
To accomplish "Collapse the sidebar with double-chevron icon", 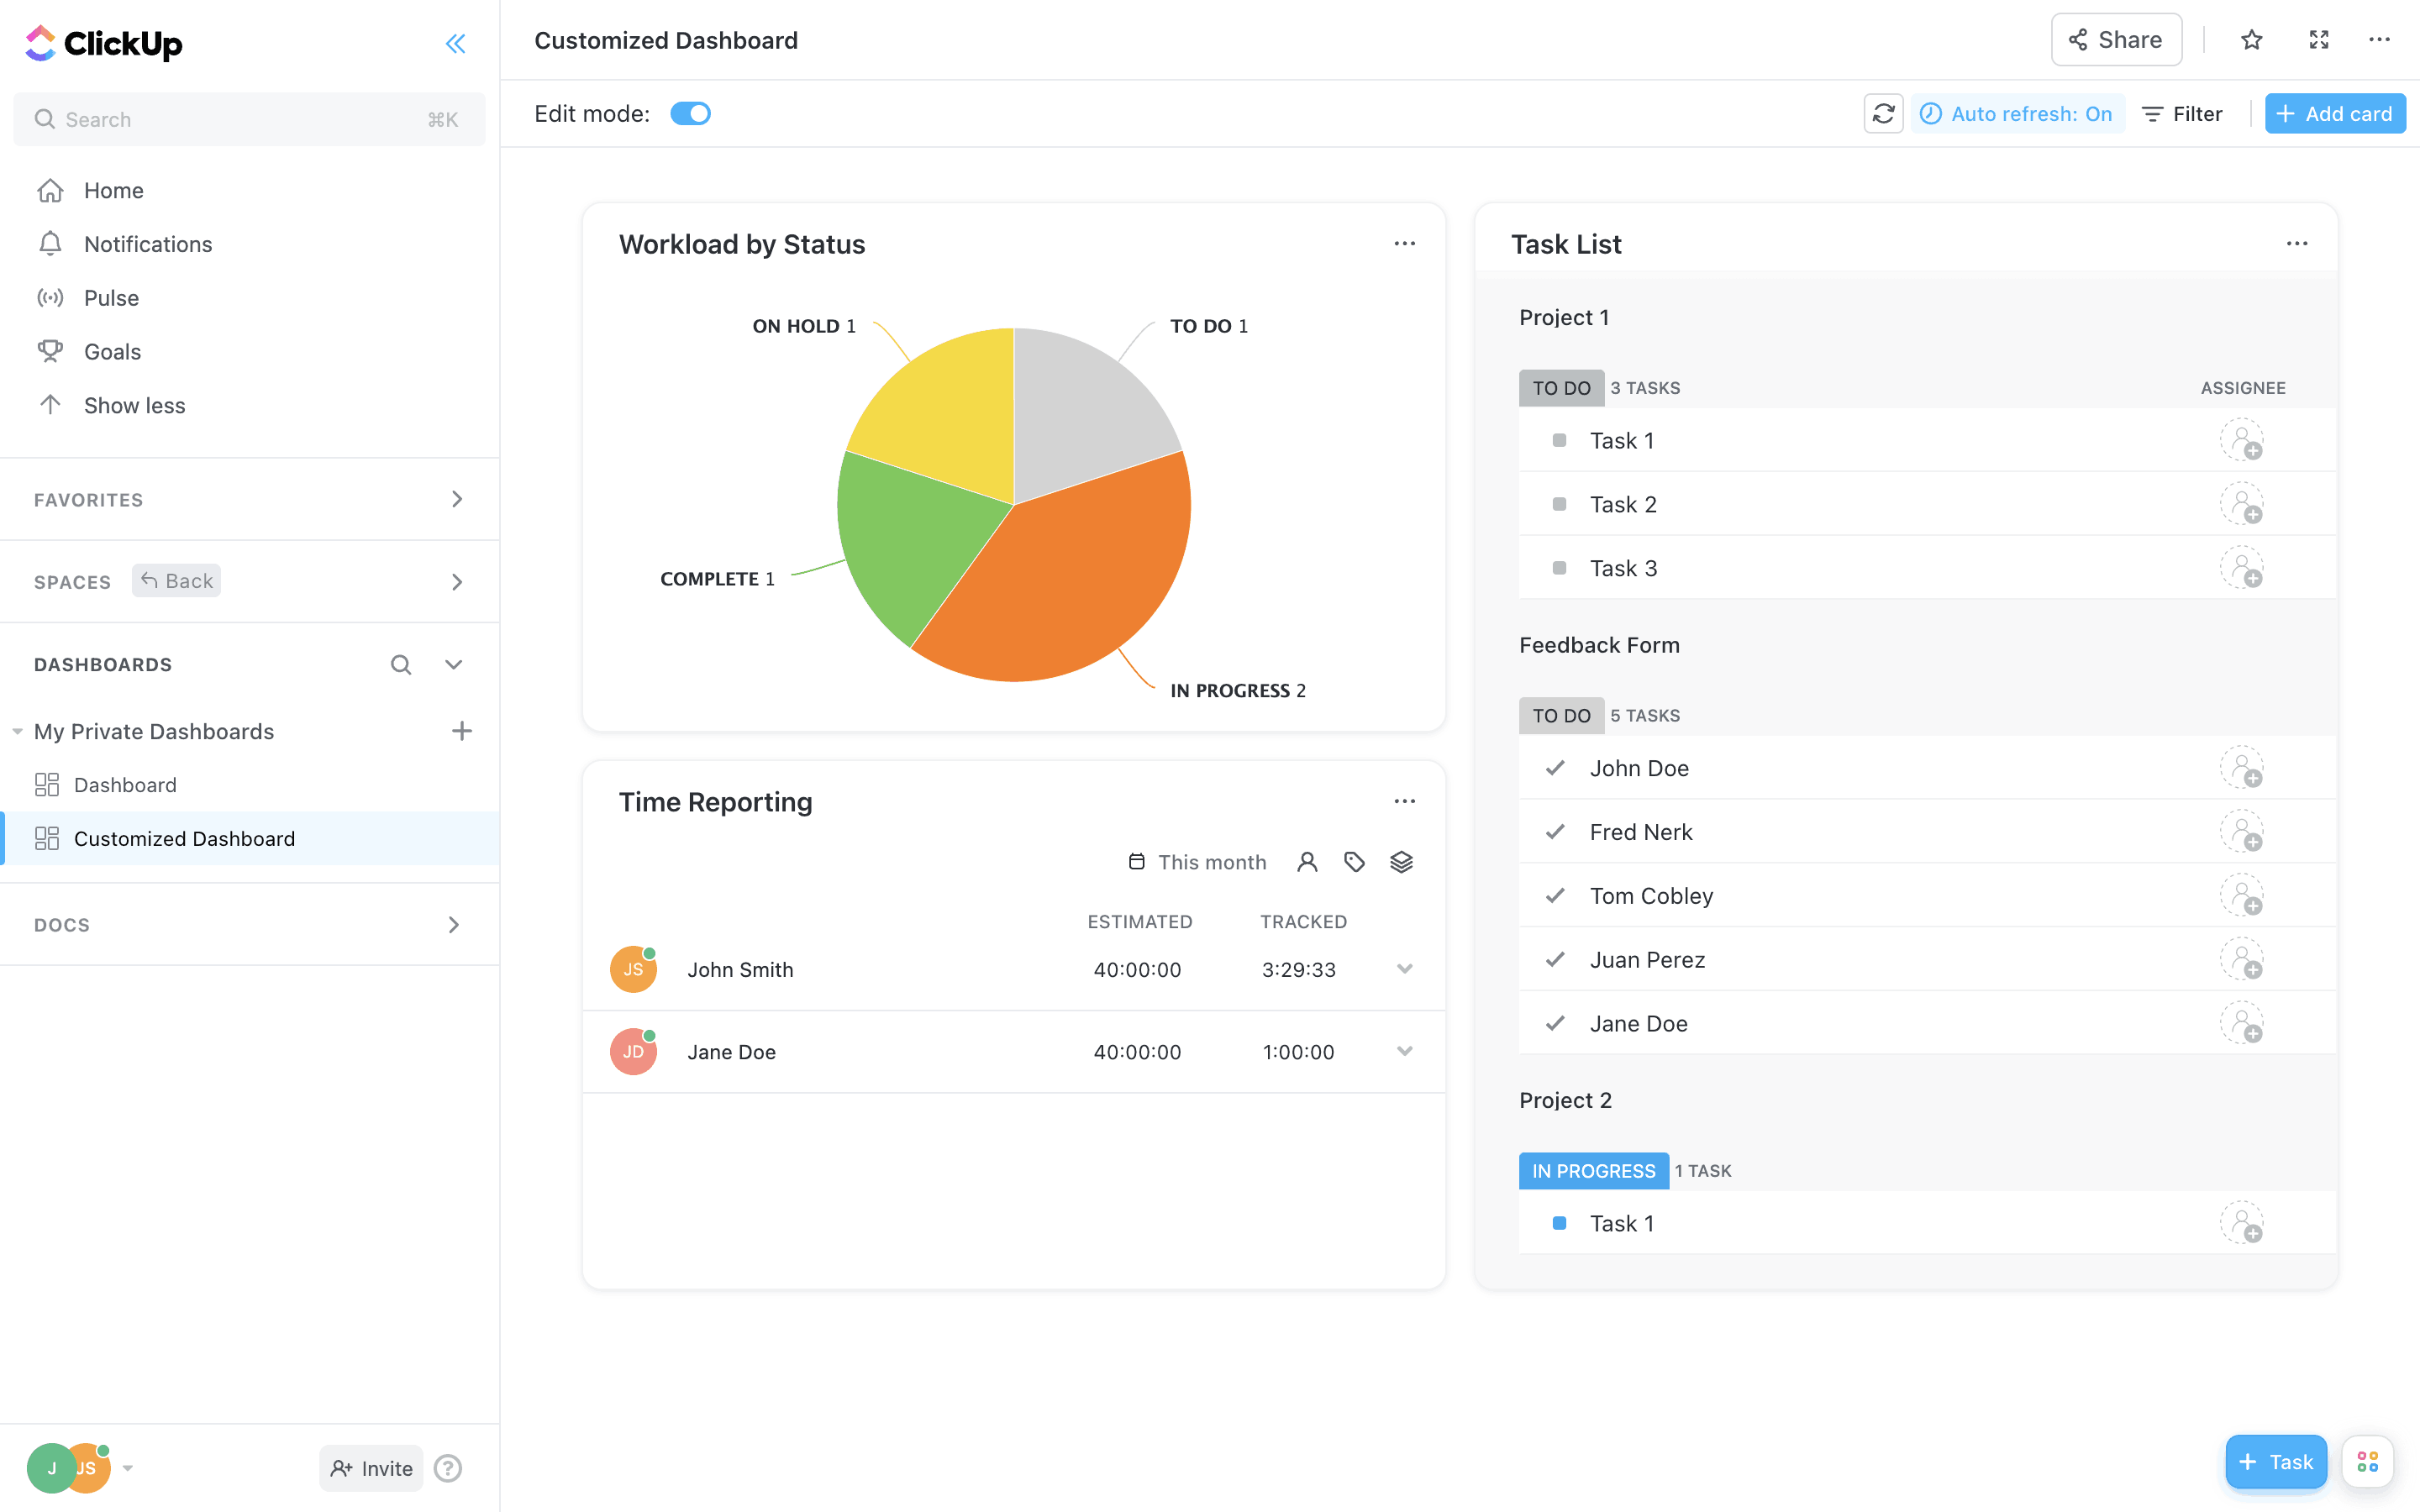I will 455,43.
